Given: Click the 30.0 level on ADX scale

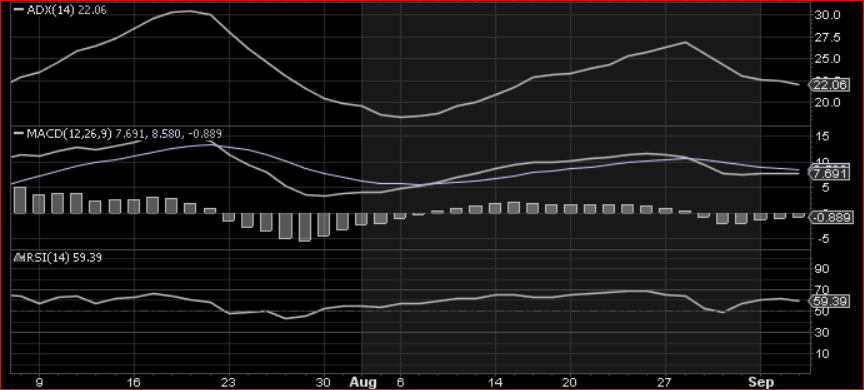Looking at the screenshot, I should (x=828, y=15).
